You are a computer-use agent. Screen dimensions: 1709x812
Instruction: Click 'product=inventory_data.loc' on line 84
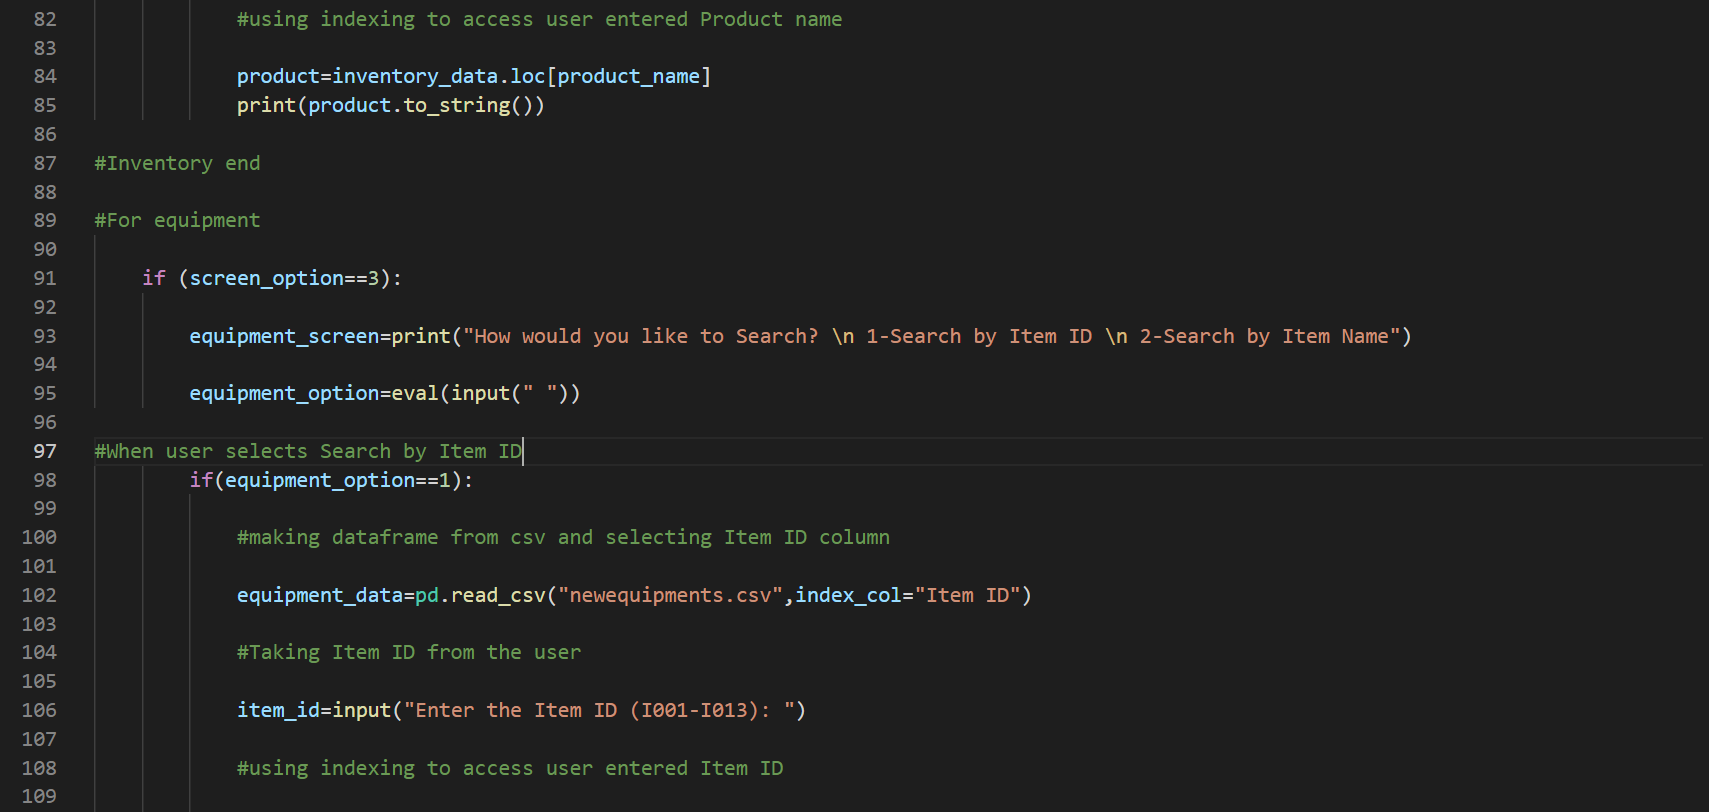click(391, 76)
